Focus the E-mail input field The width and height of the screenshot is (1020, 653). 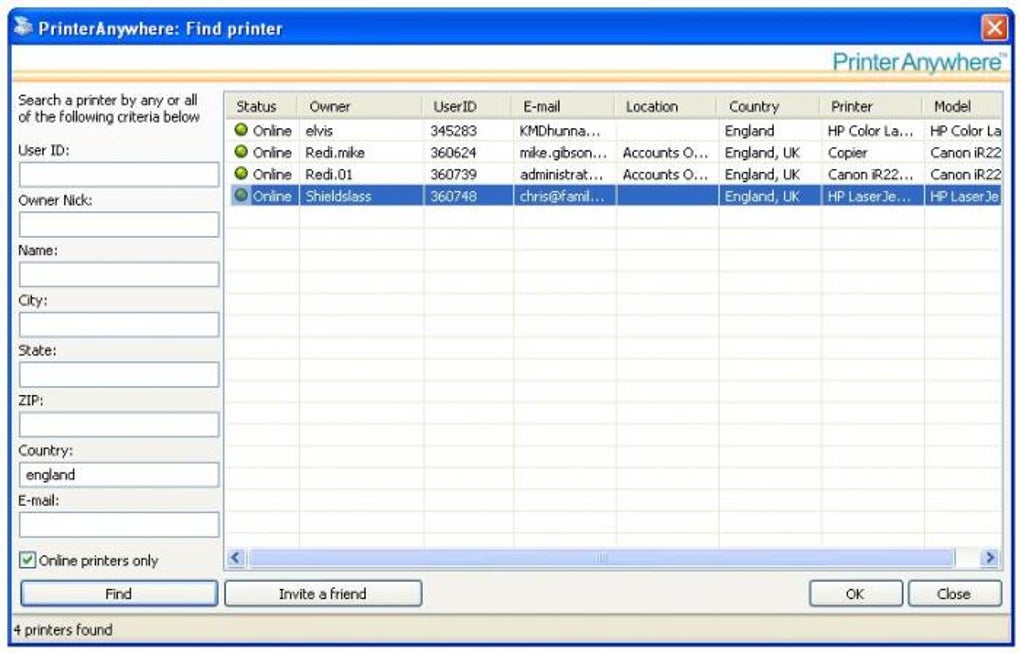[x=119, y=525]
